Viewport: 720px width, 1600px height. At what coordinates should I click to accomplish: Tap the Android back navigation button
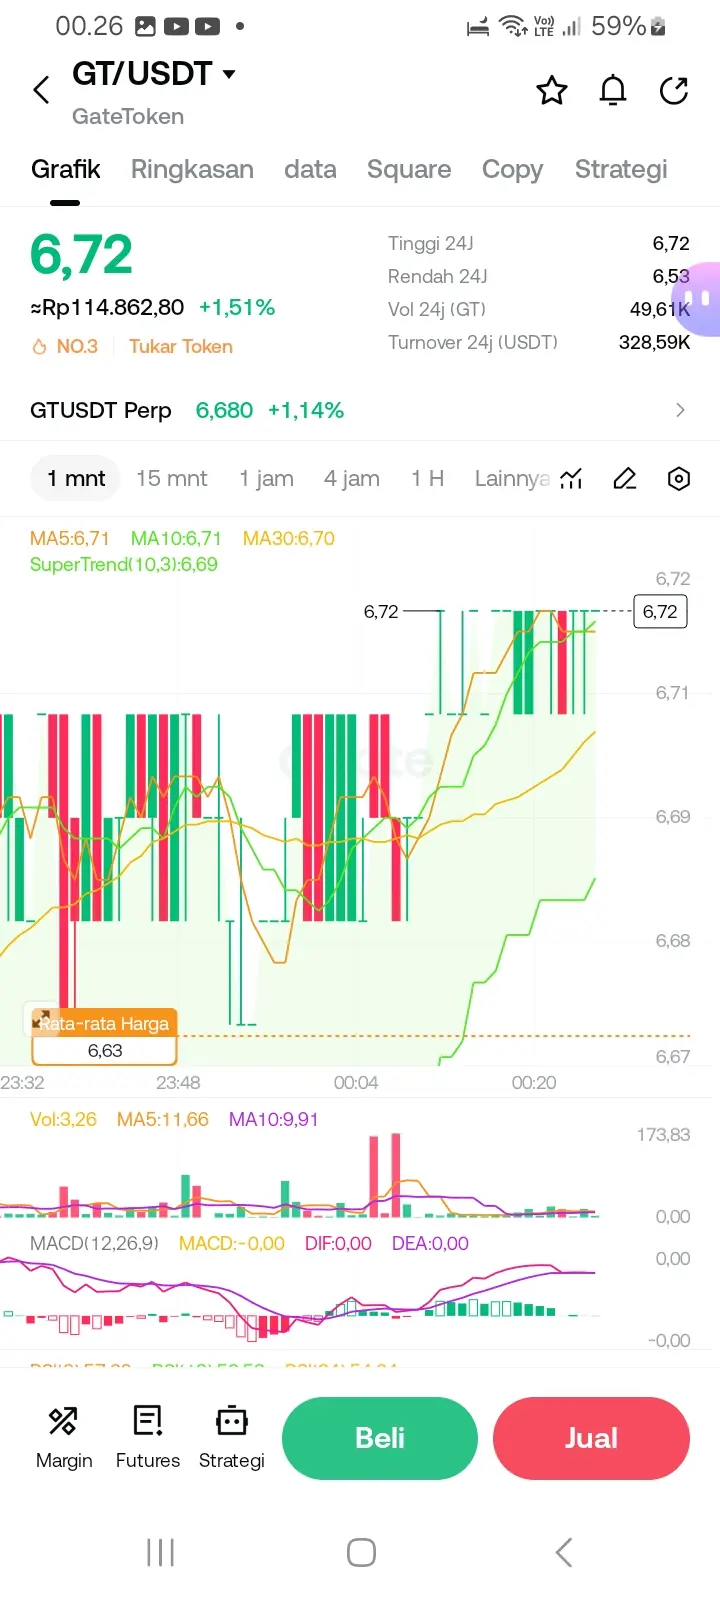[x=564, y=1553]
